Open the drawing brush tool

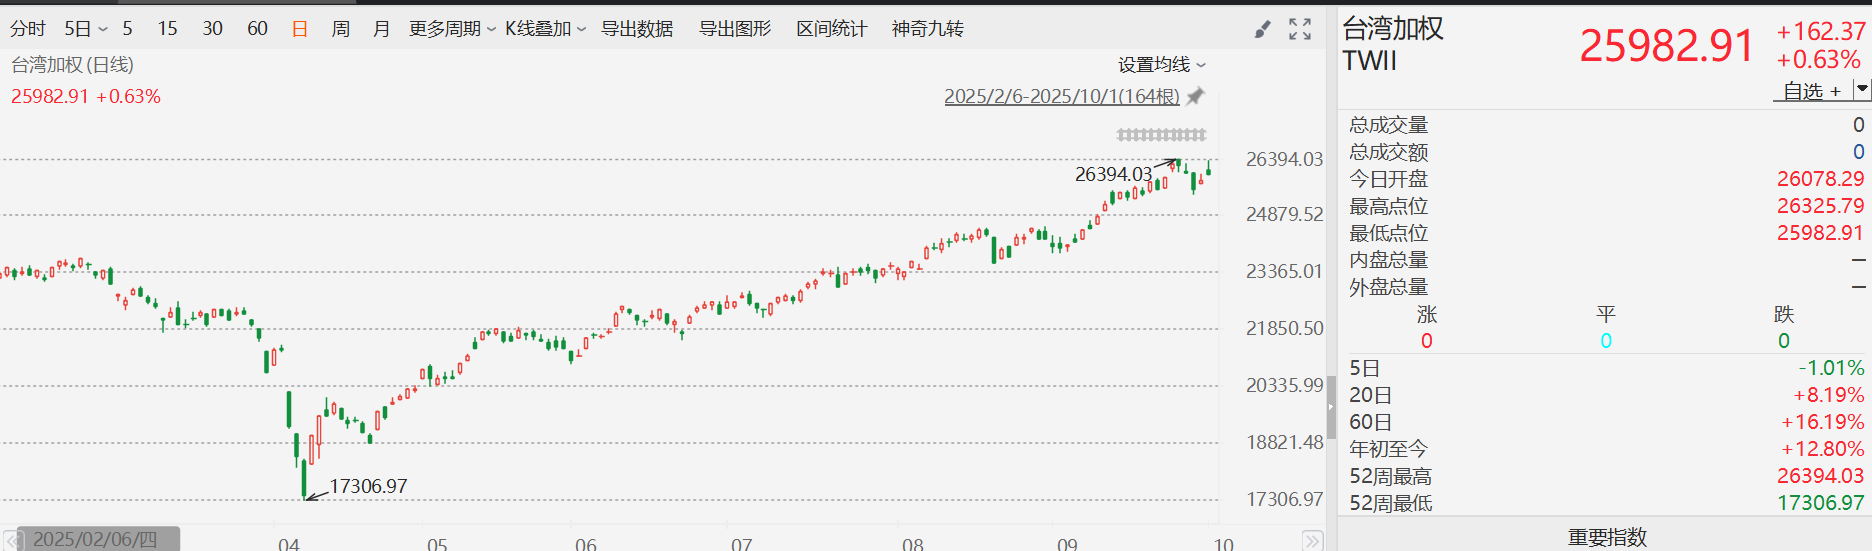click(1262, 30)
